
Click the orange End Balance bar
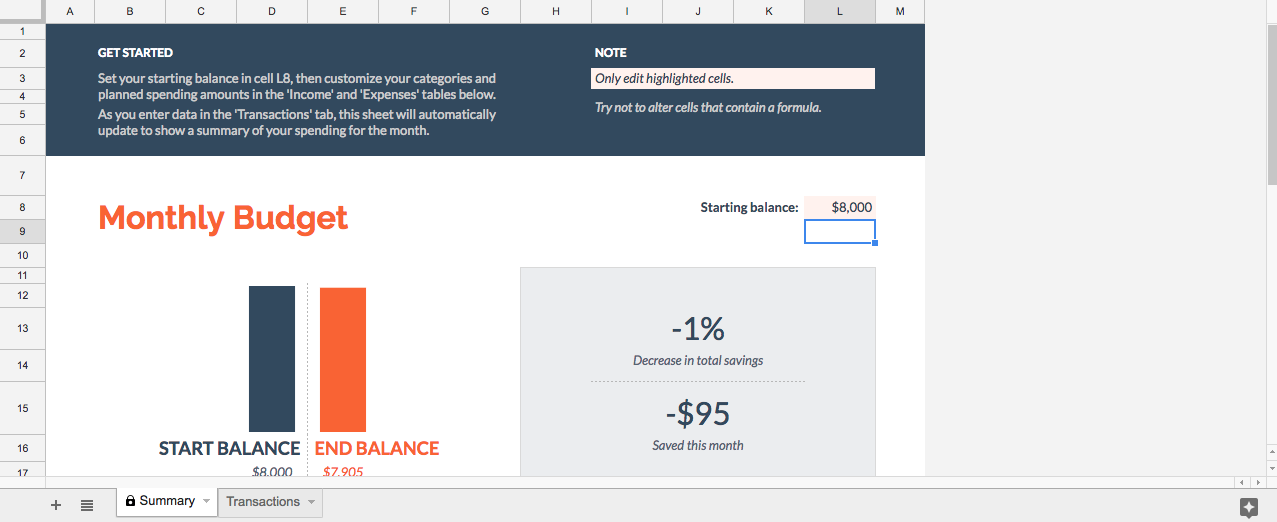coord(343,359)
